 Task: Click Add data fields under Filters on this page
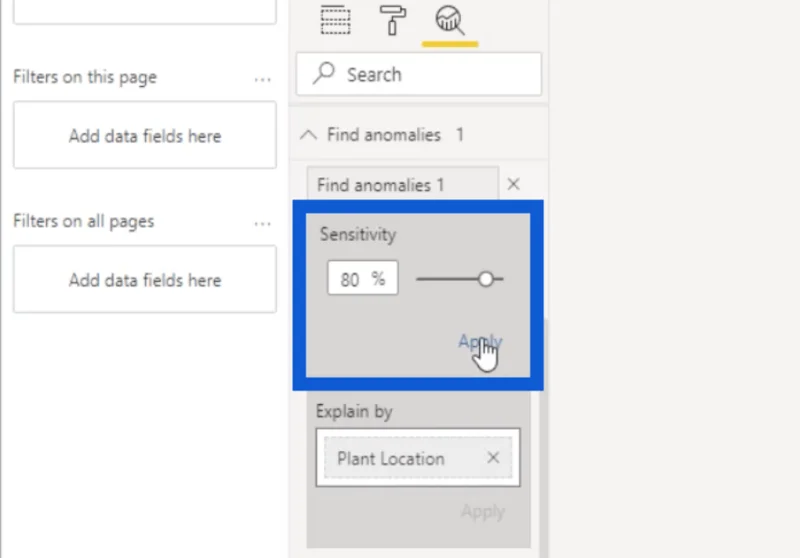[x=145, y=136]
